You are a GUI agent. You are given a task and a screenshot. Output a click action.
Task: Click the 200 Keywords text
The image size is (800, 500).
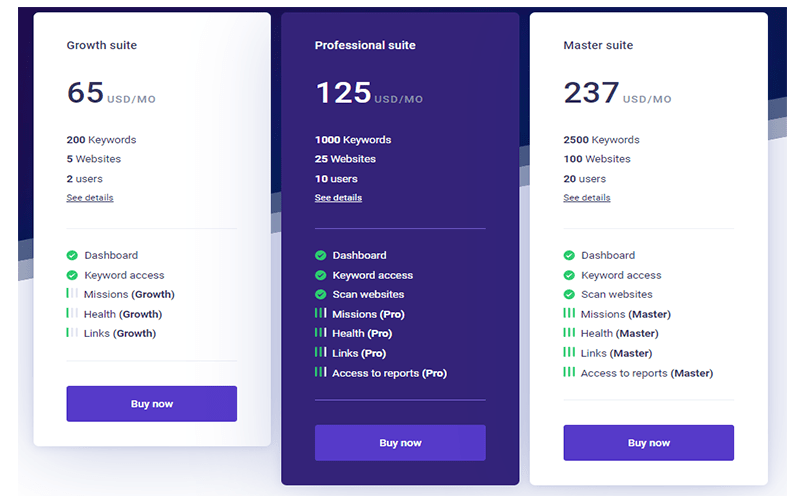[101, 140]
